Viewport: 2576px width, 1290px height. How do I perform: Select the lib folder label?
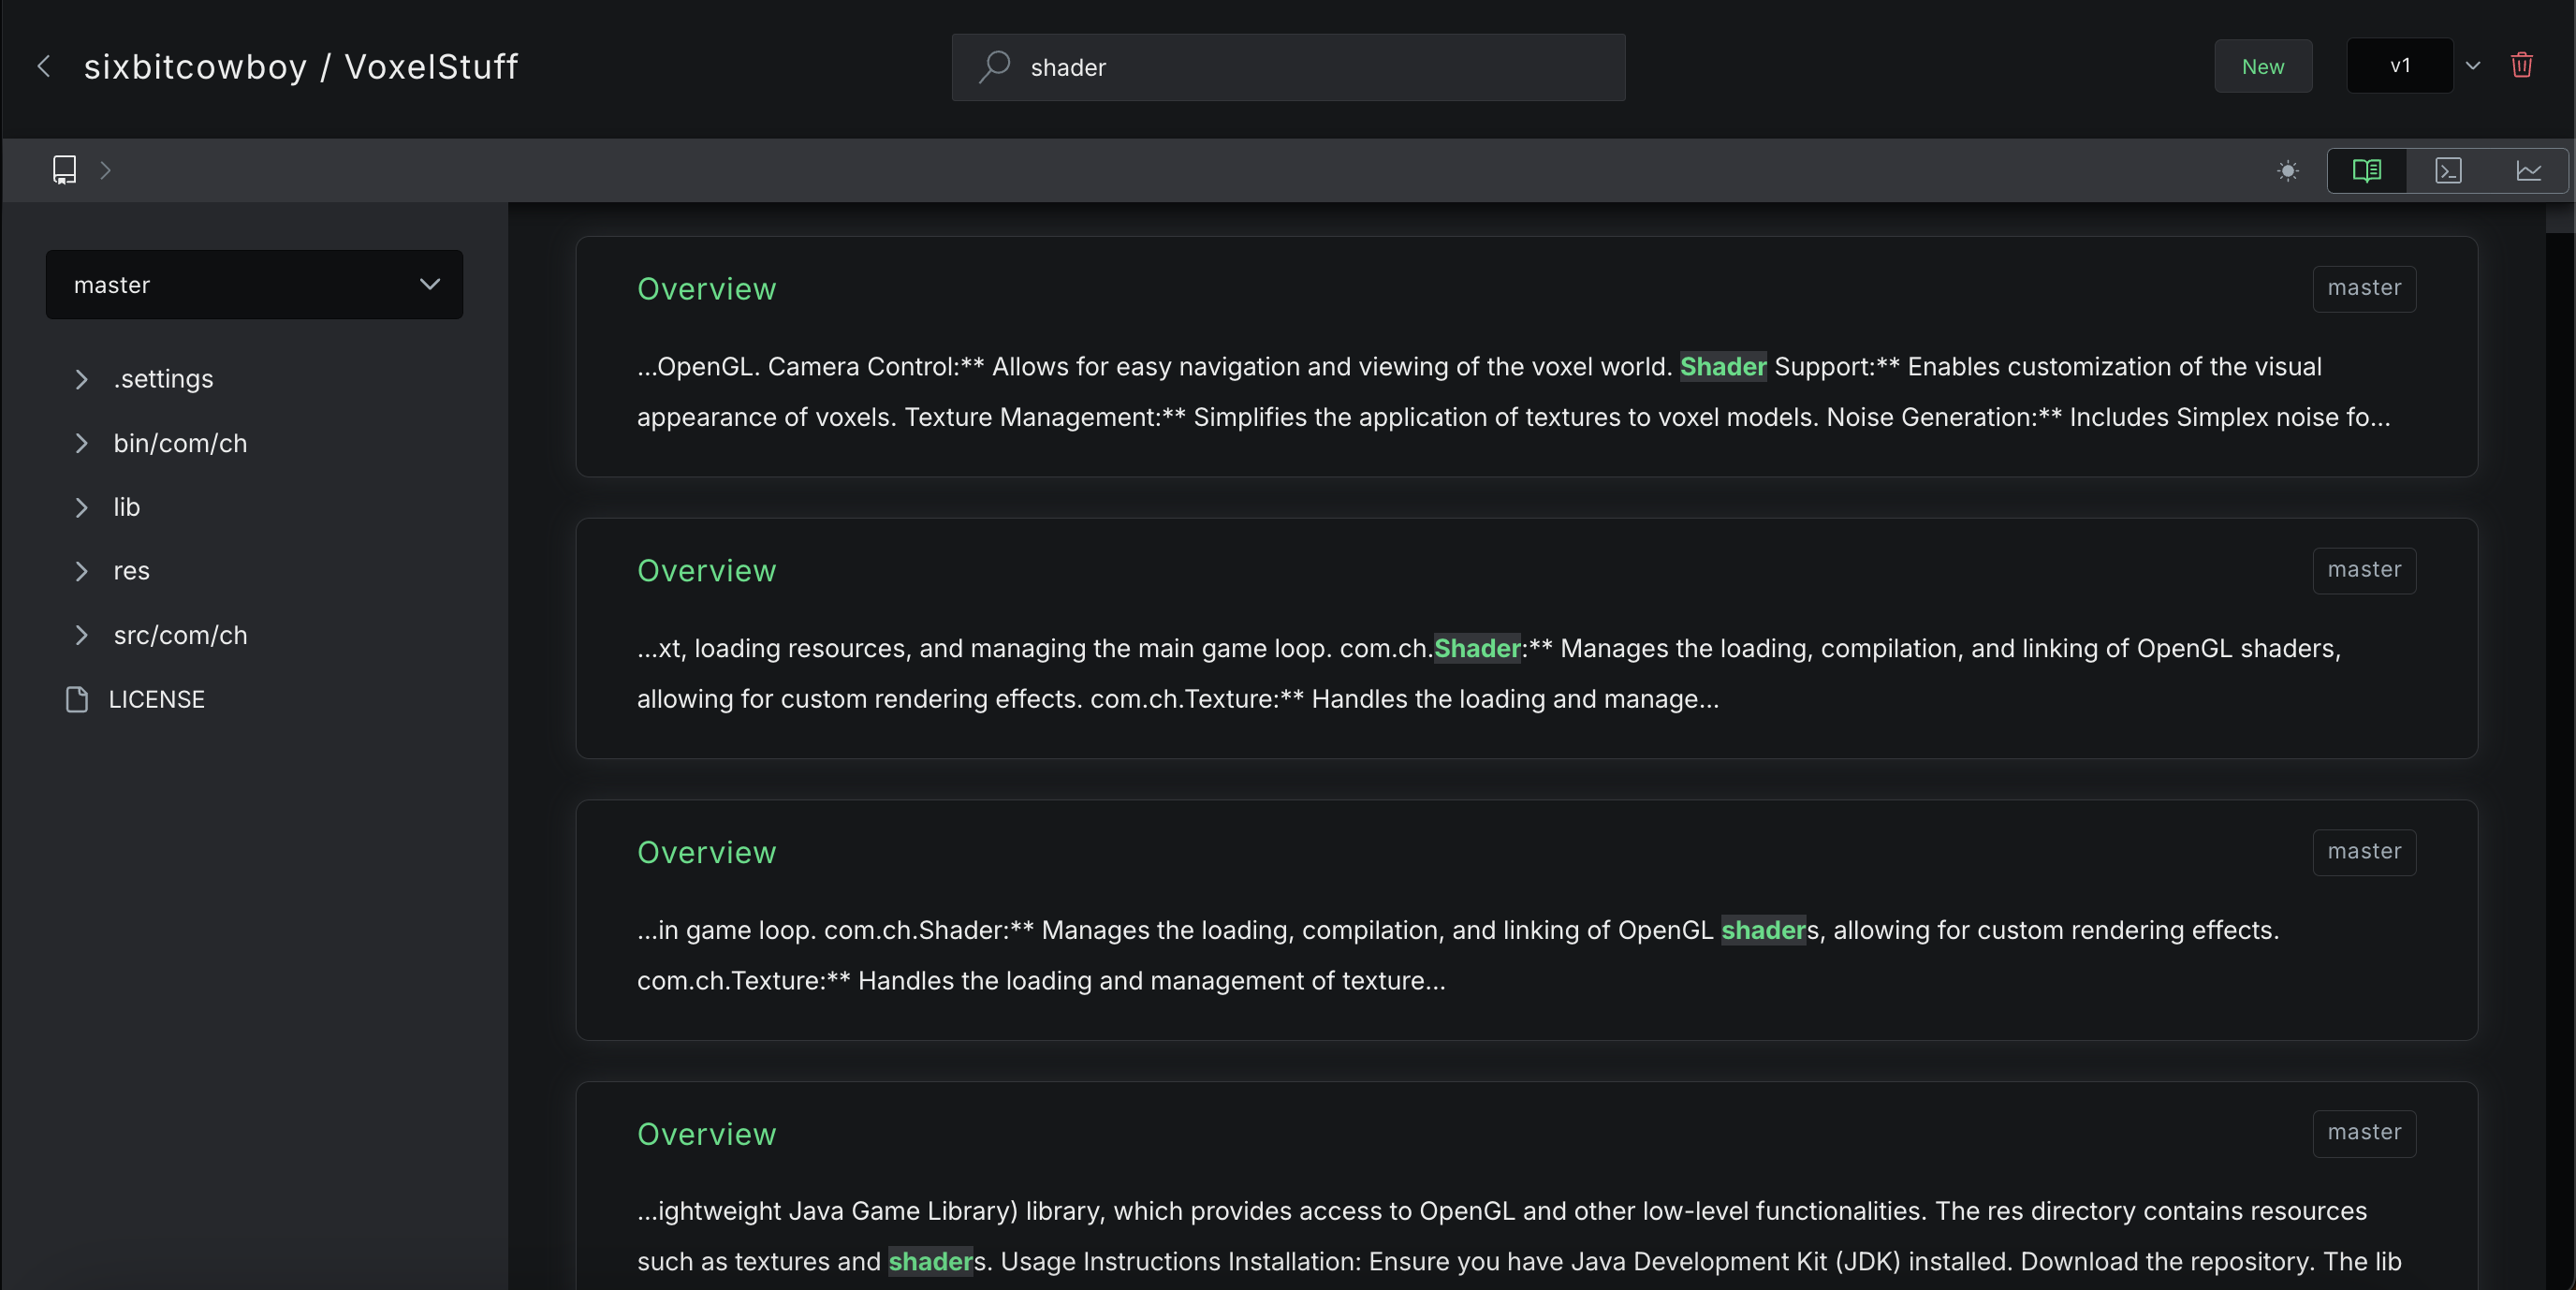[x=126, y=507]
